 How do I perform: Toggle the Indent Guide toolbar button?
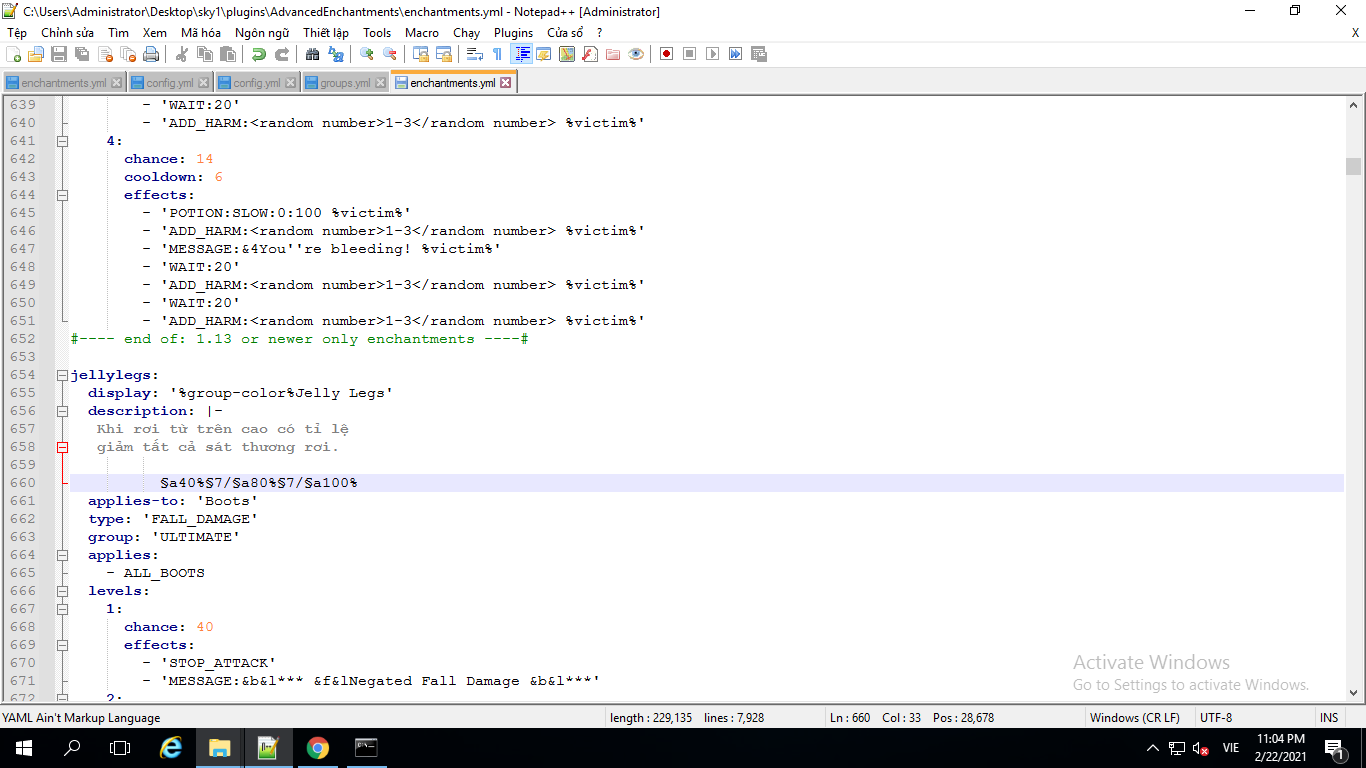[x=521, y=54]
